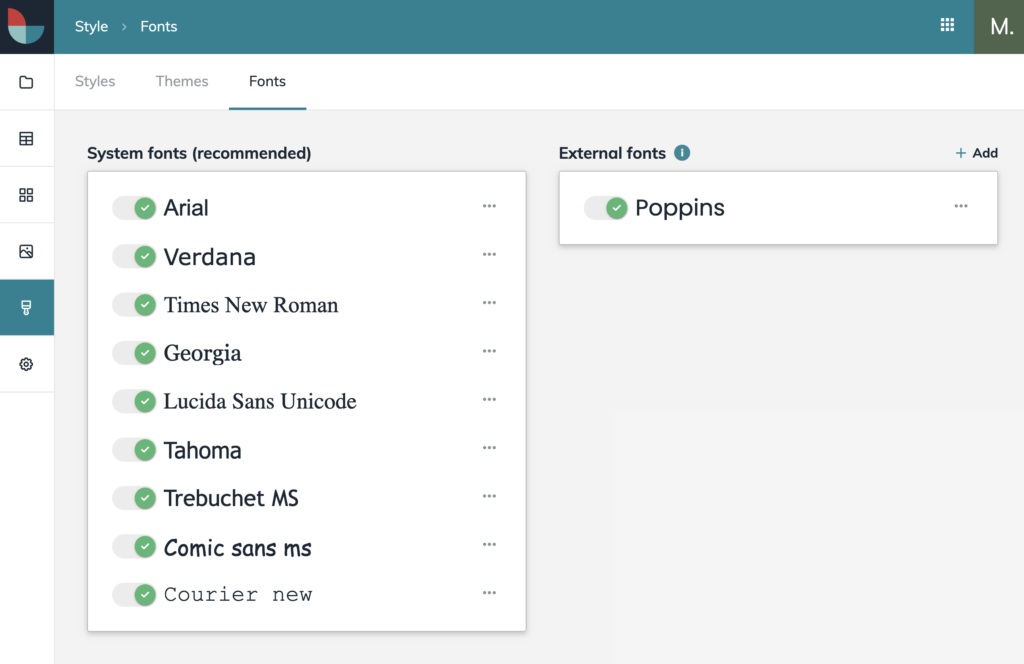This screenshot has height=664, width=1024.
Task: Click the External fonts info icon
Action: pyautogui.click(x=682, y=153)
